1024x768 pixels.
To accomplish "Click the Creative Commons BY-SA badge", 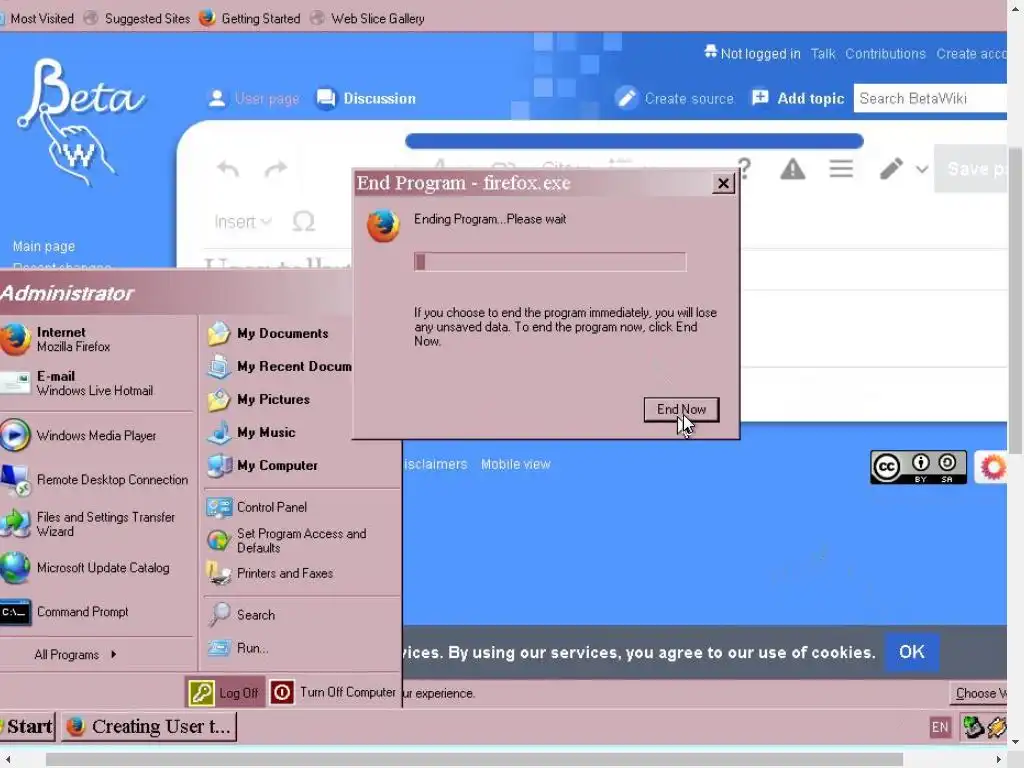I will coord(918,467).
